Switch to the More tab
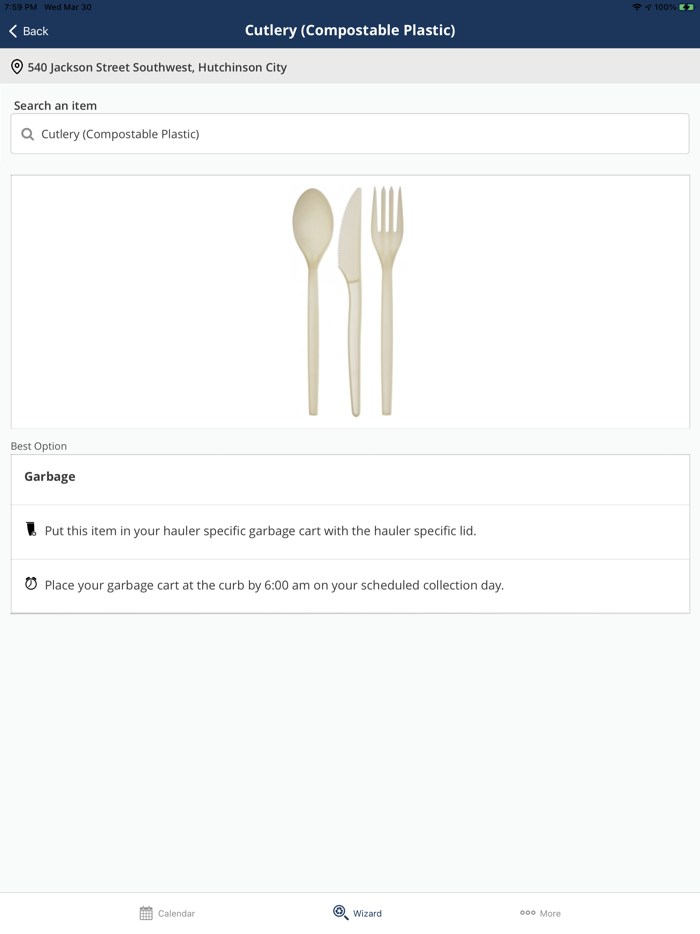Viewport: 700px width, 934px height. (540, 913)
